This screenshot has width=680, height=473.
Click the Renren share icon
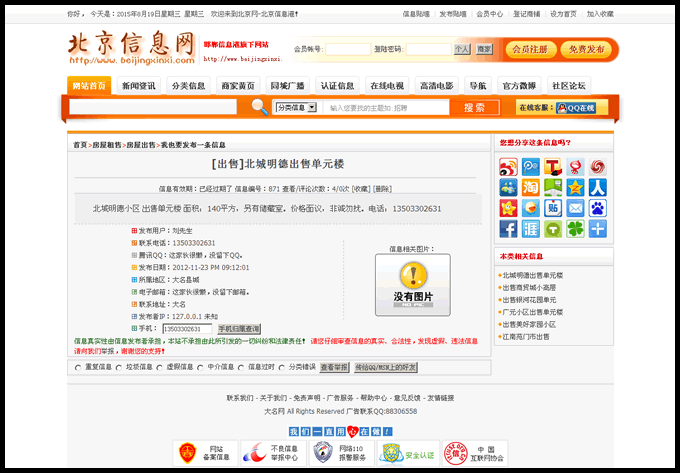[598, 187]
